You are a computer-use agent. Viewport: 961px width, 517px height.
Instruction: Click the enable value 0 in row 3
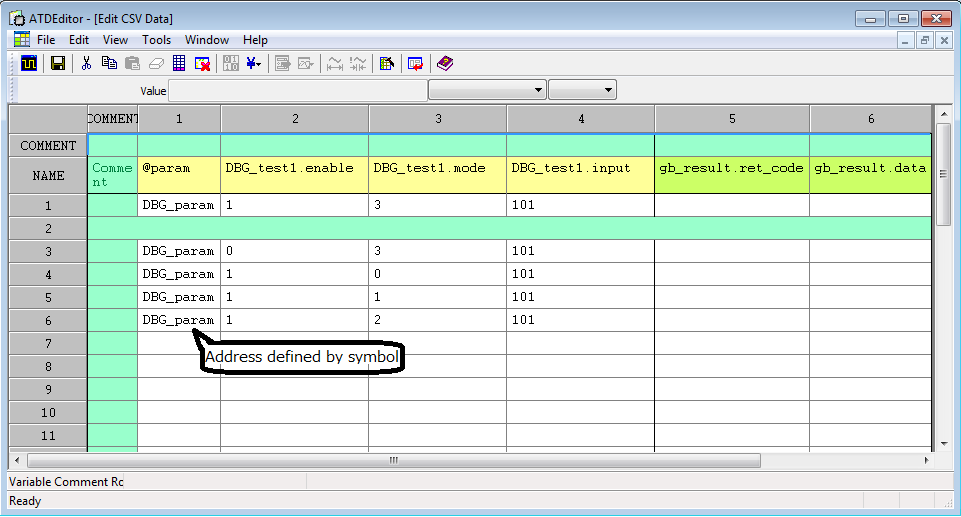coord(295,251)
